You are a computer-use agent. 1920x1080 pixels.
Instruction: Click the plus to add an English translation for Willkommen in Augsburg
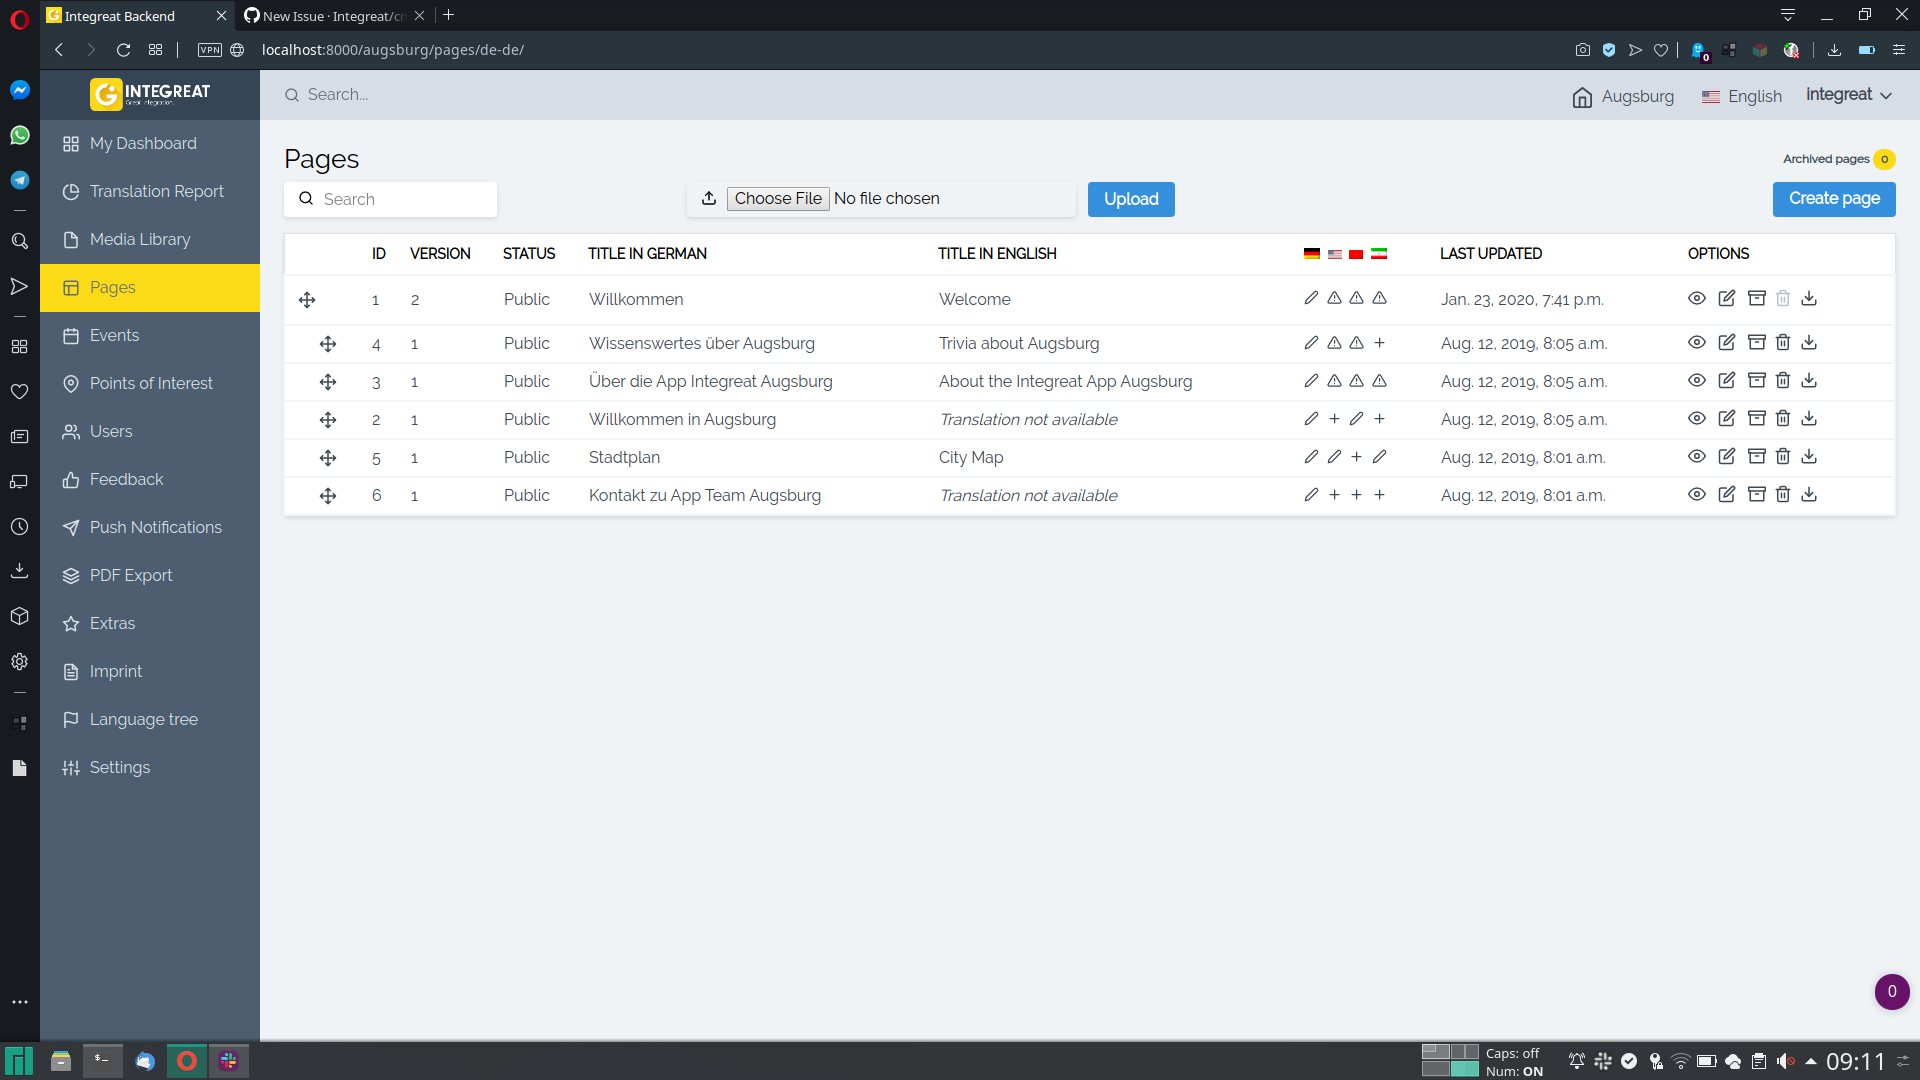tap(1334, 419)
